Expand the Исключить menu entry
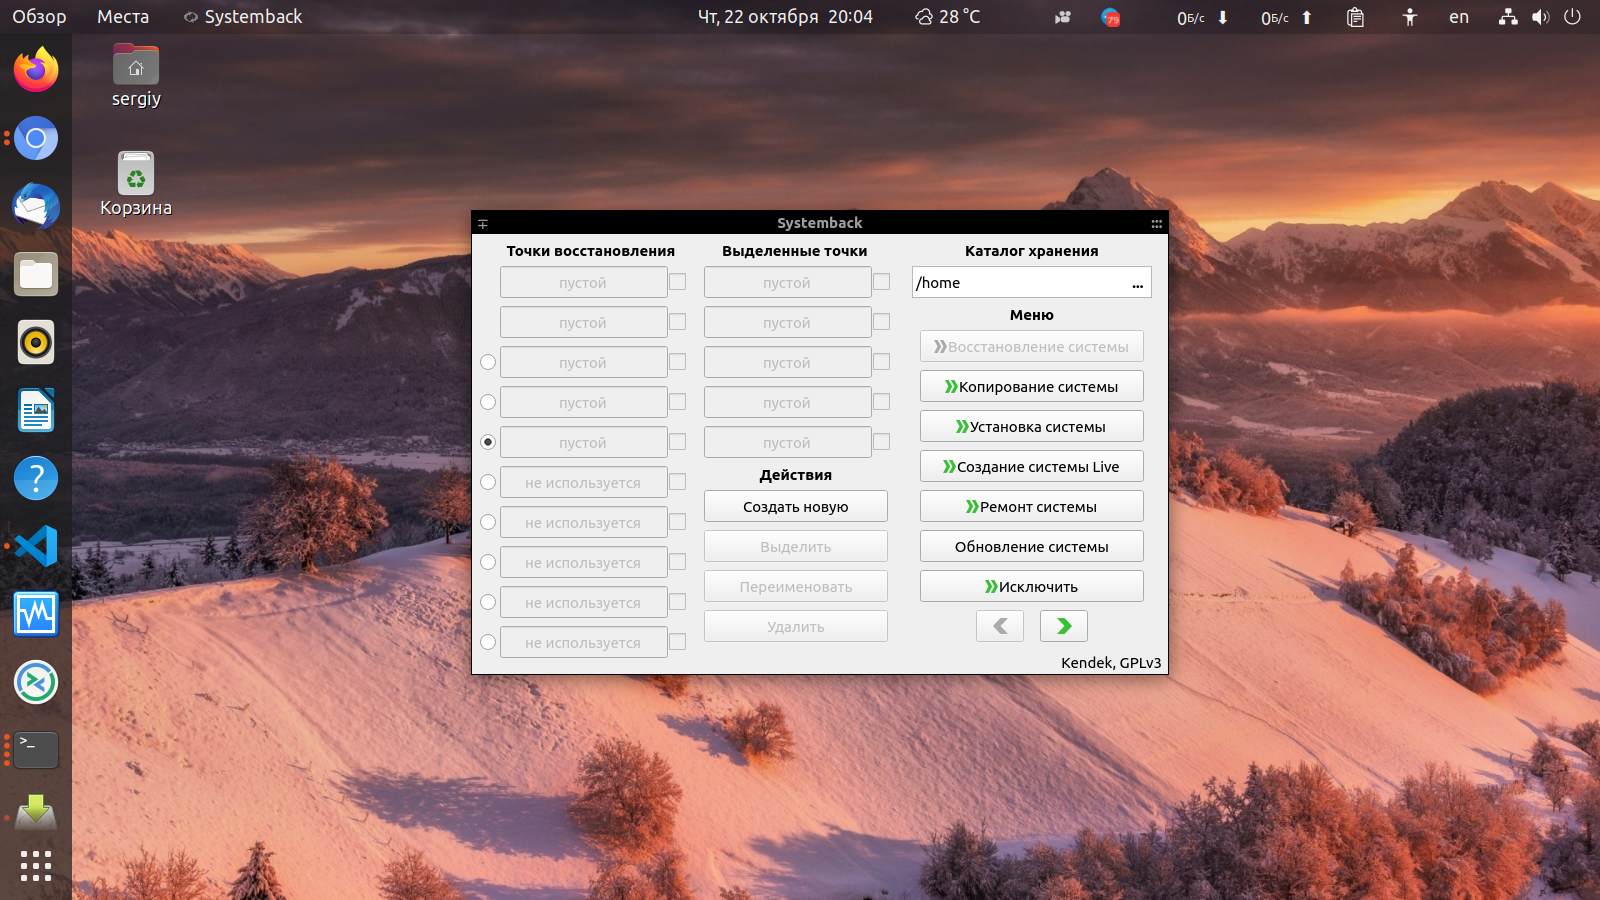Image resolution: width=1600 pixels, height=900 pixels. (1032, 586)
